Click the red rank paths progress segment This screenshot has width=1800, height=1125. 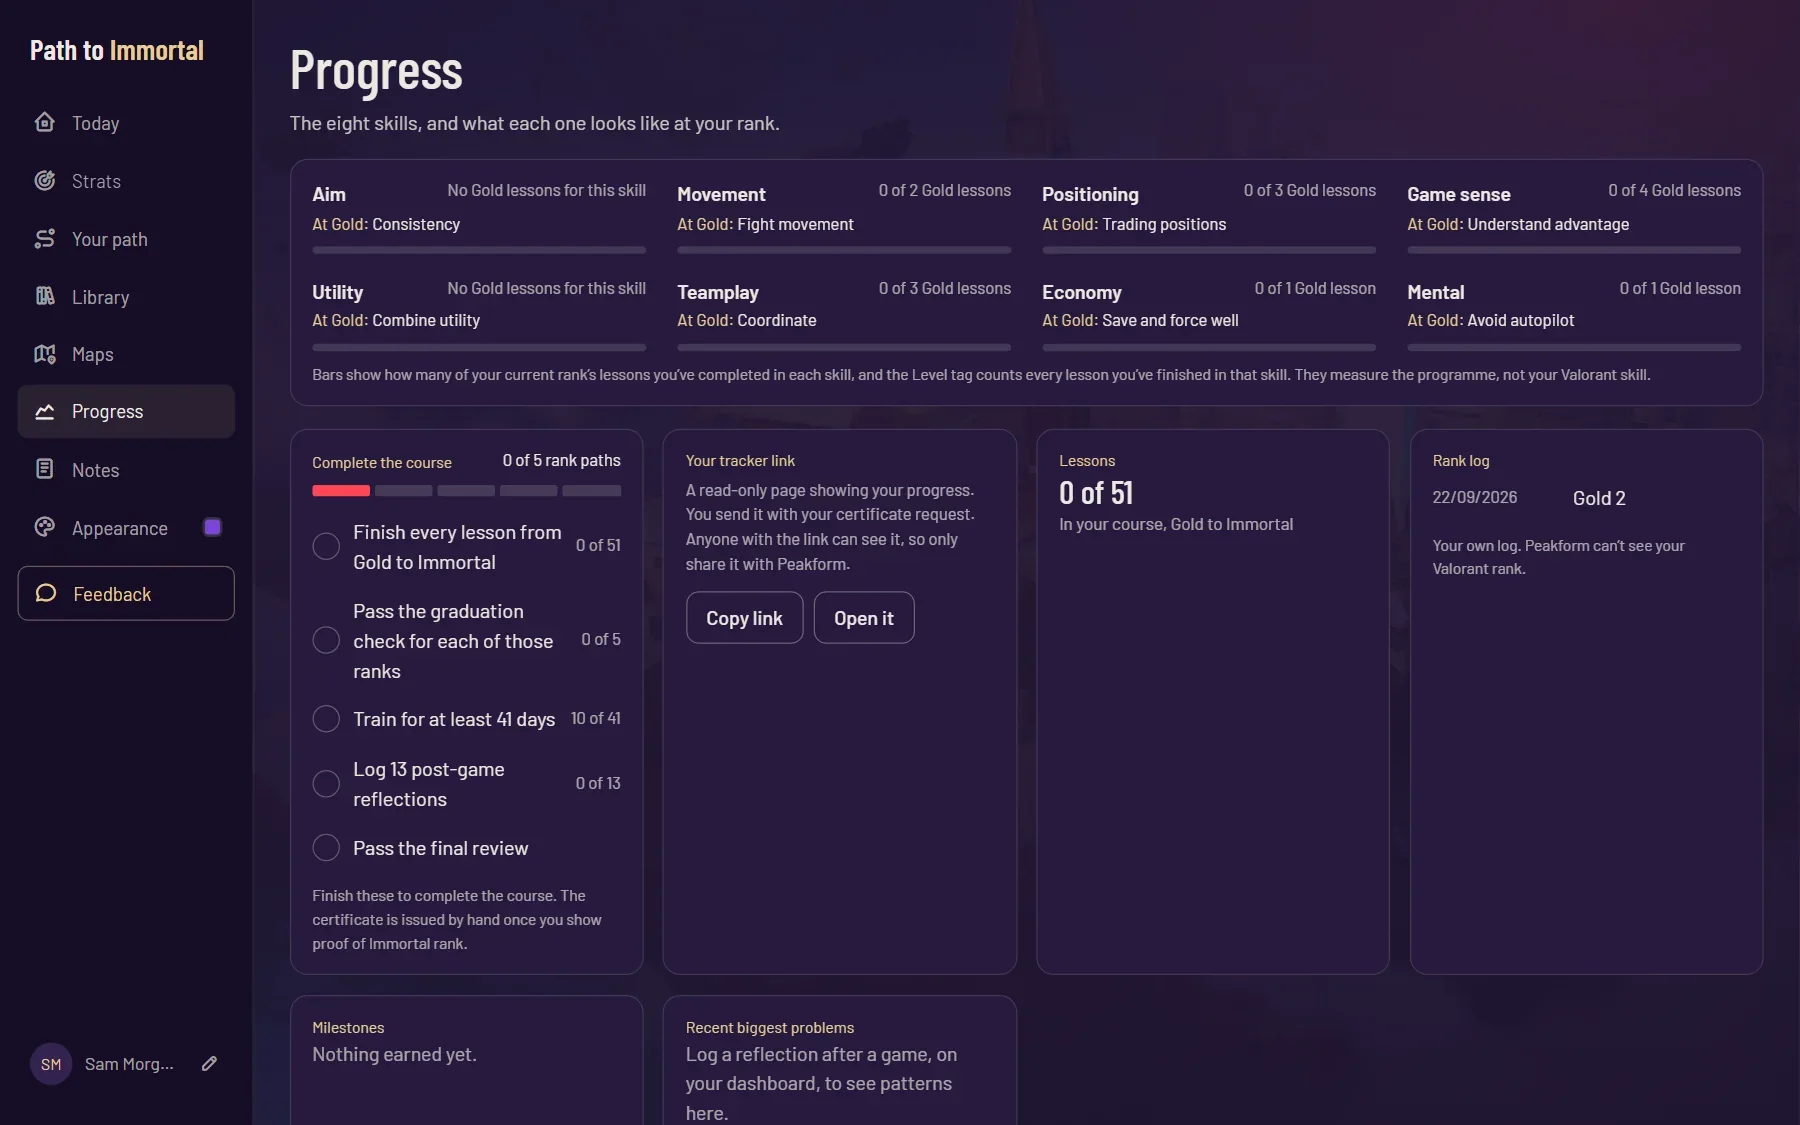[x=341, y=491]
